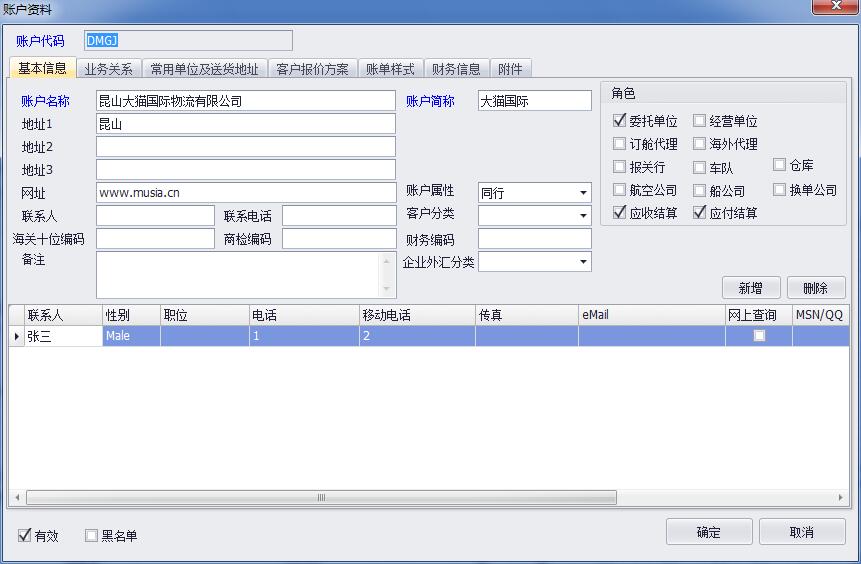Image resolution: width=861 pixels, height=564 pixels.
Task: Click the 职位 column header
Action: coord(204,315)
